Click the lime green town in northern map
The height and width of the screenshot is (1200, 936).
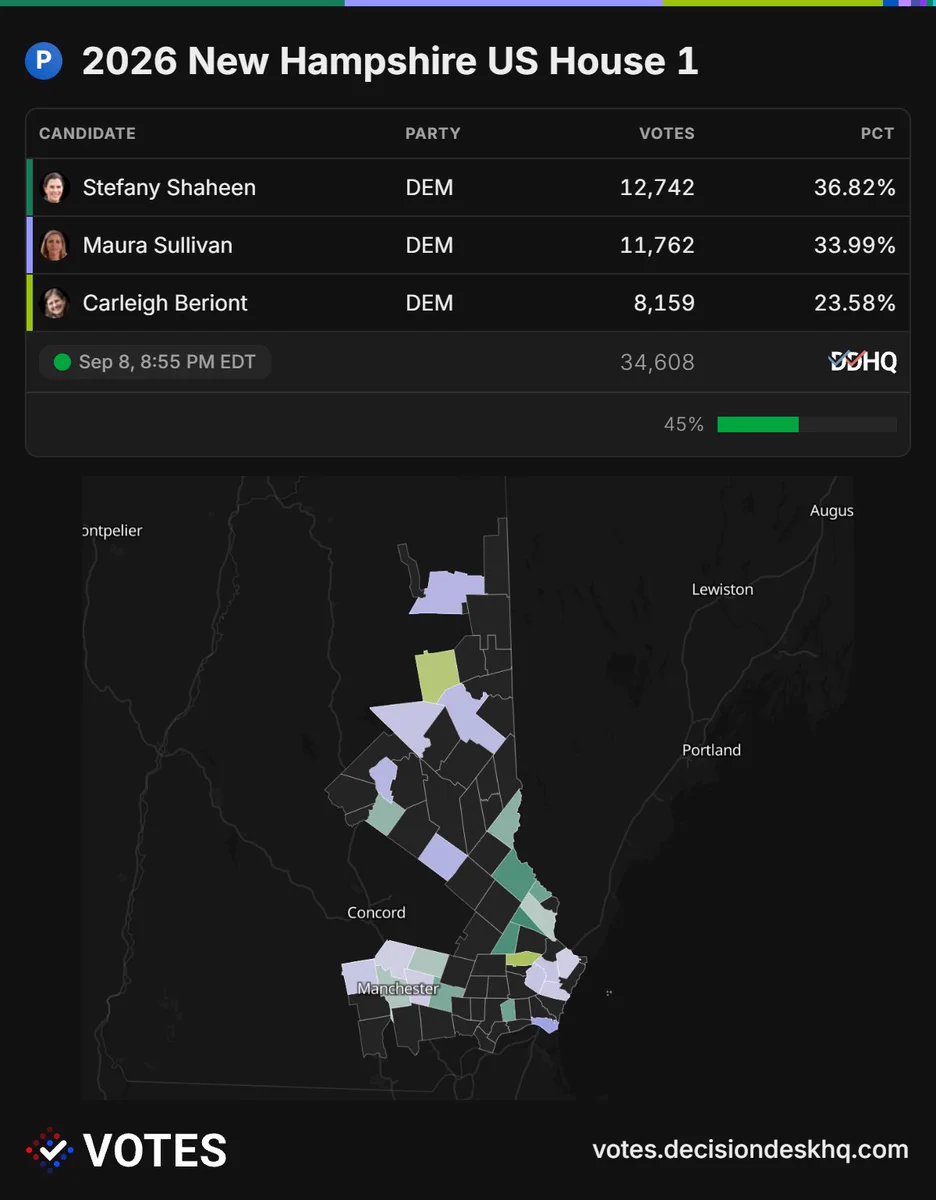pyautogui.click(x=437, y=675)
